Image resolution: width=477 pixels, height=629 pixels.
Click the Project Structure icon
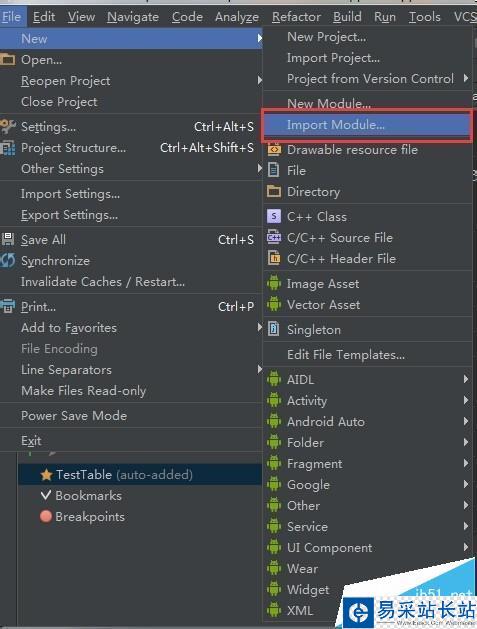pyautogui.click(x=8, y=148)
